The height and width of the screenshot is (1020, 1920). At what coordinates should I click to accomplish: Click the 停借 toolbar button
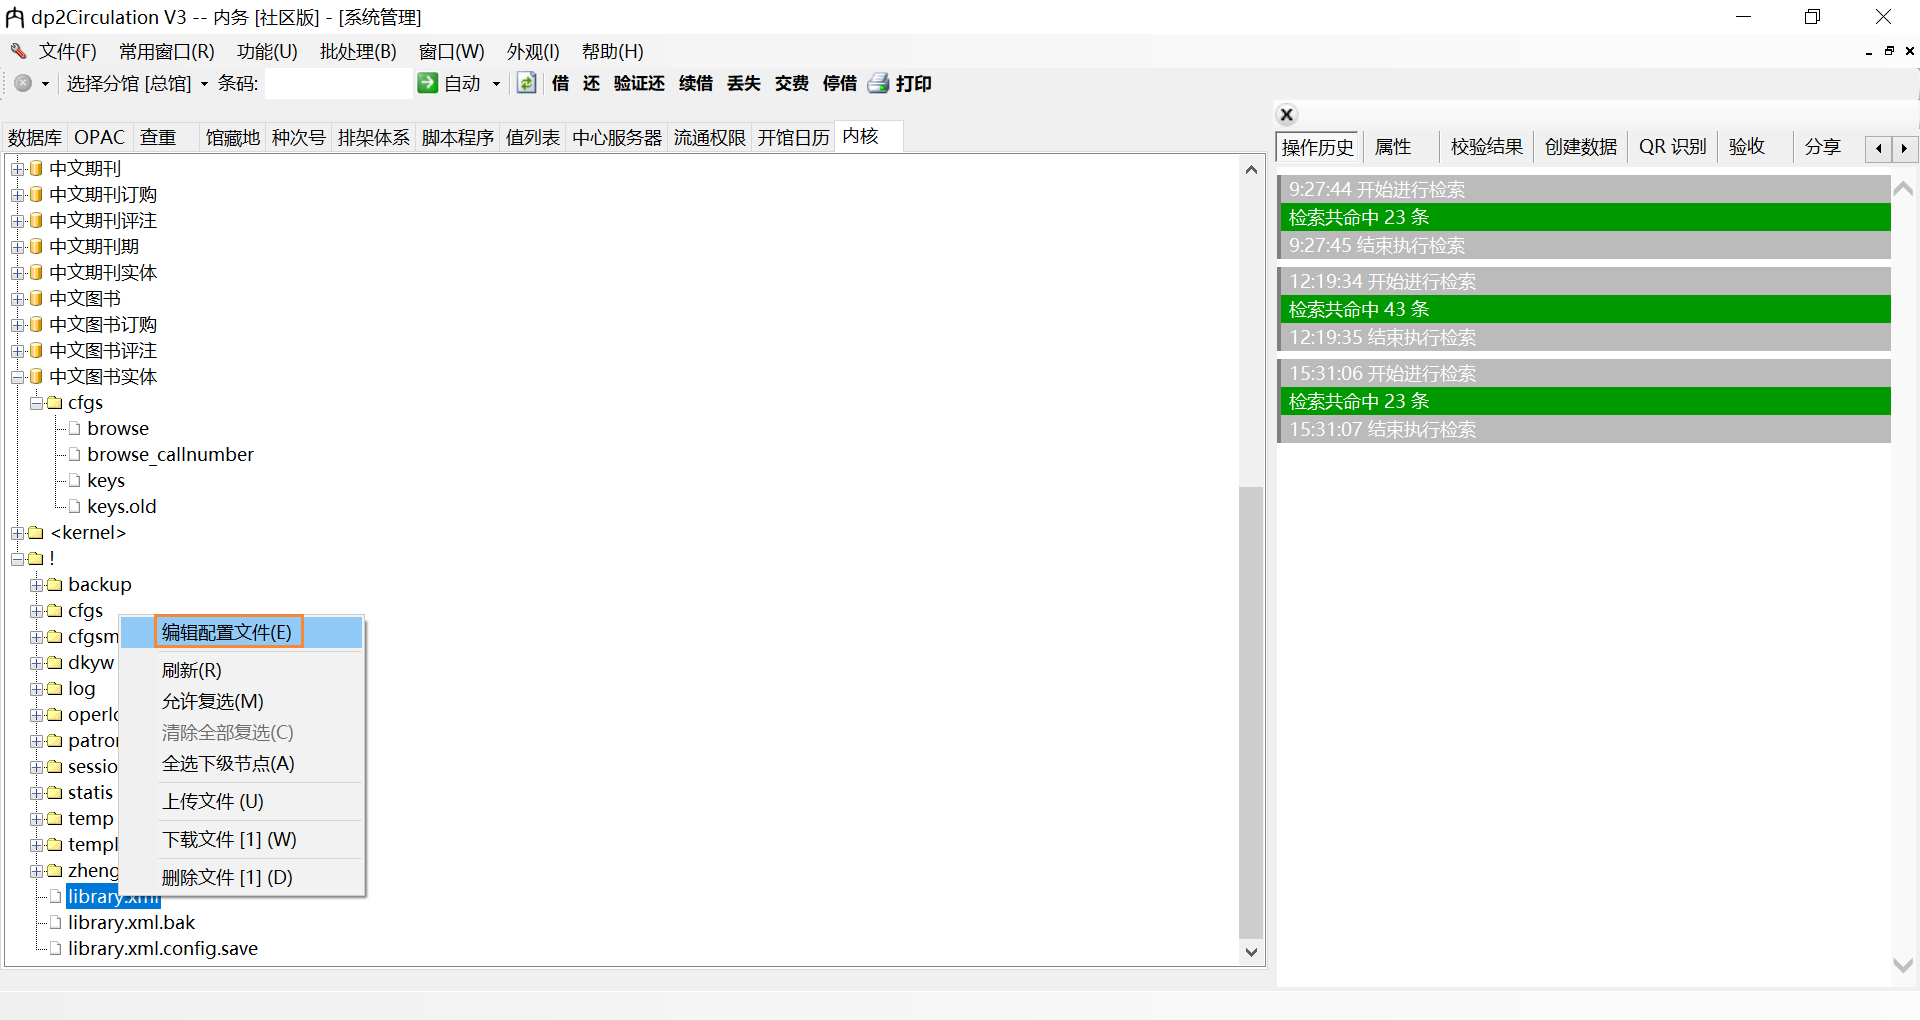(x=840, y=83)
